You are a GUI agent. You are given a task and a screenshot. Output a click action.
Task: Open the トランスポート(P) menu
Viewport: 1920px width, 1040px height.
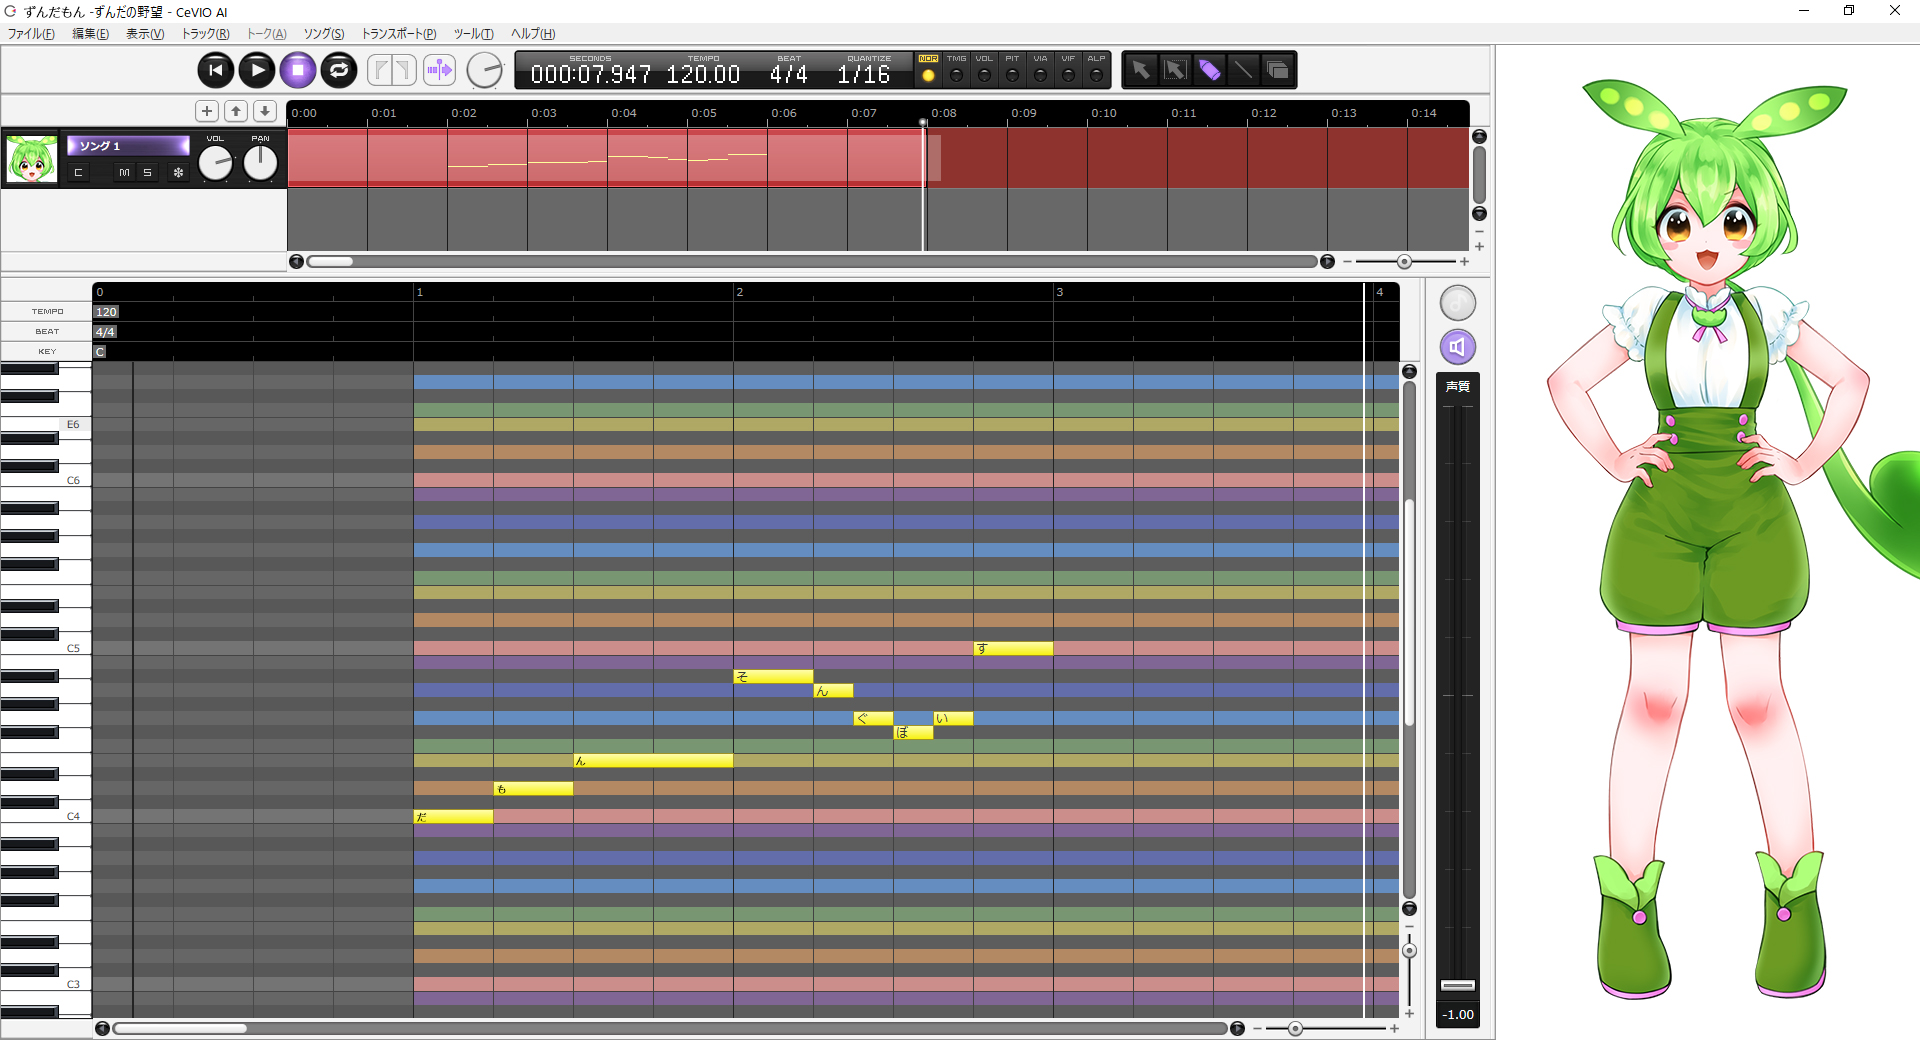coord(399,34)
